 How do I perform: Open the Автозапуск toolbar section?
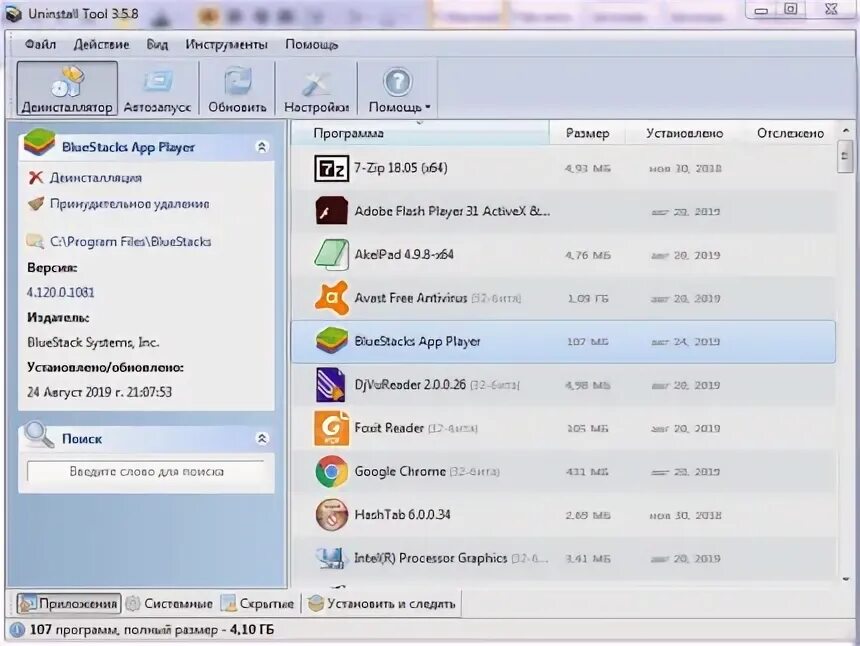click(157, 88)
